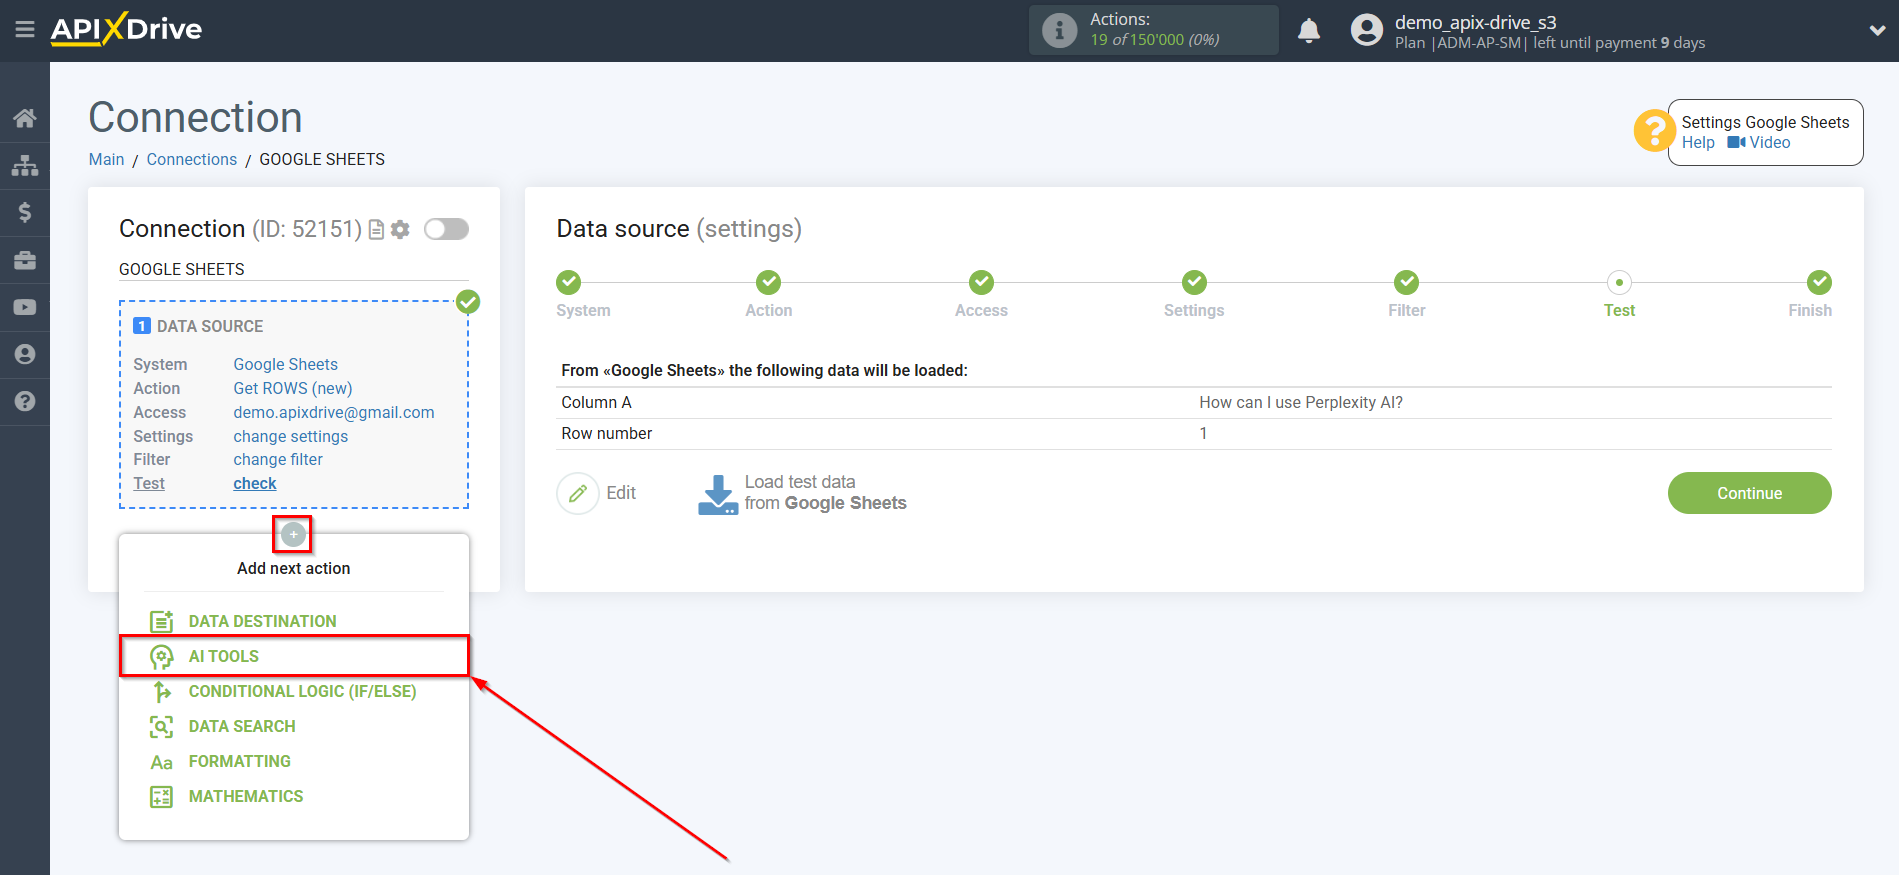The image size is (1899, 875).
Task: Click the Column A cell
Action: [x=596, y=402]
